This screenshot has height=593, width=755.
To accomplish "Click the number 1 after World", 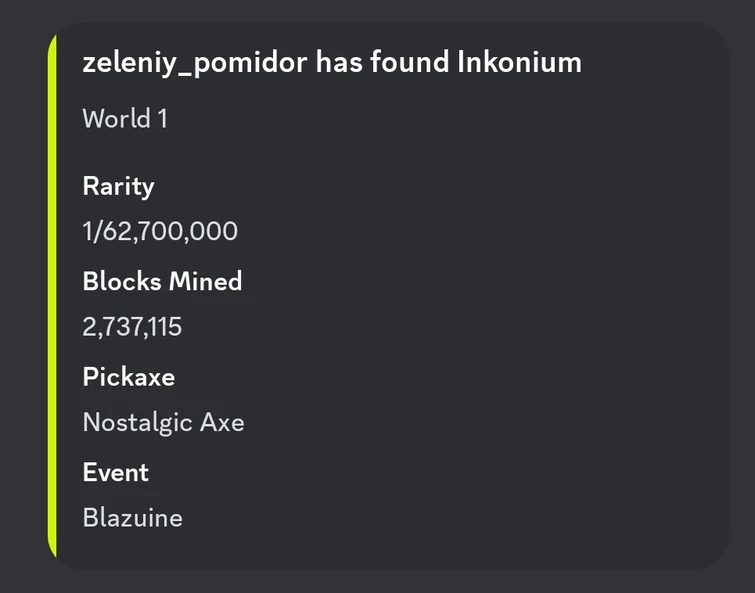I will coord(162,119).
